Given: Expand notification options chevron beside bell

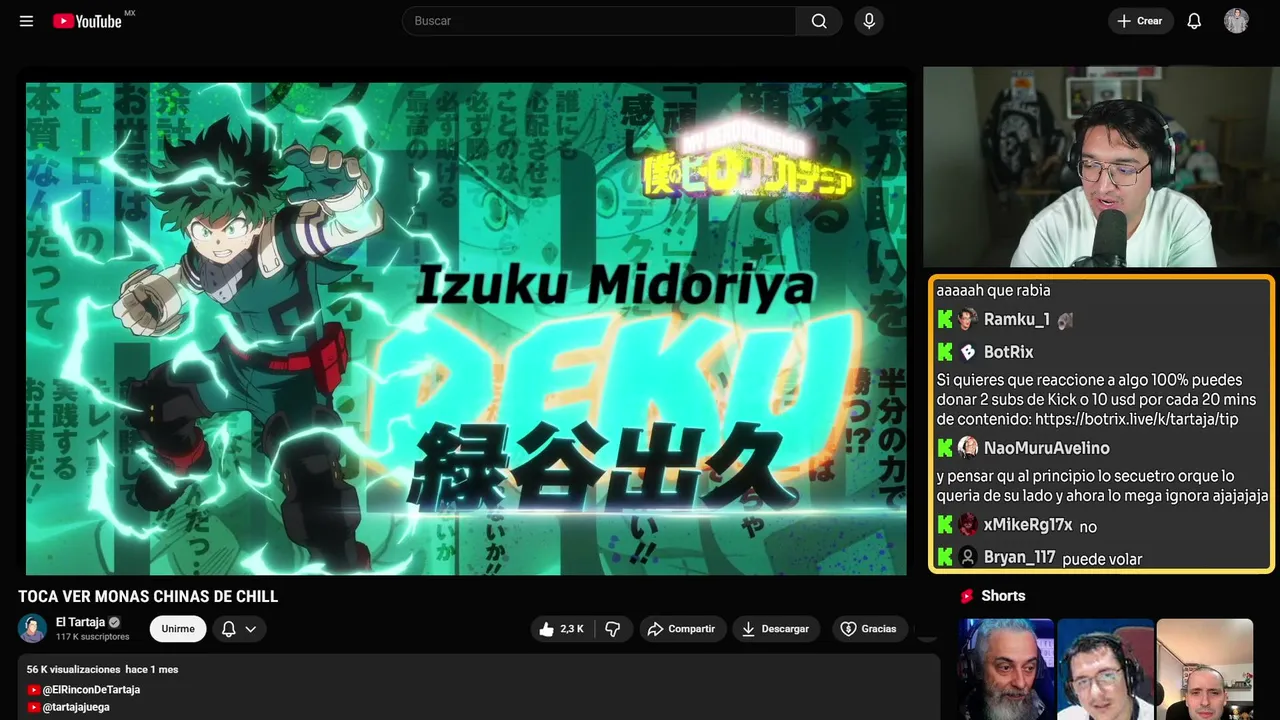Looking at the screenshot, I should [x=251, y=629].
